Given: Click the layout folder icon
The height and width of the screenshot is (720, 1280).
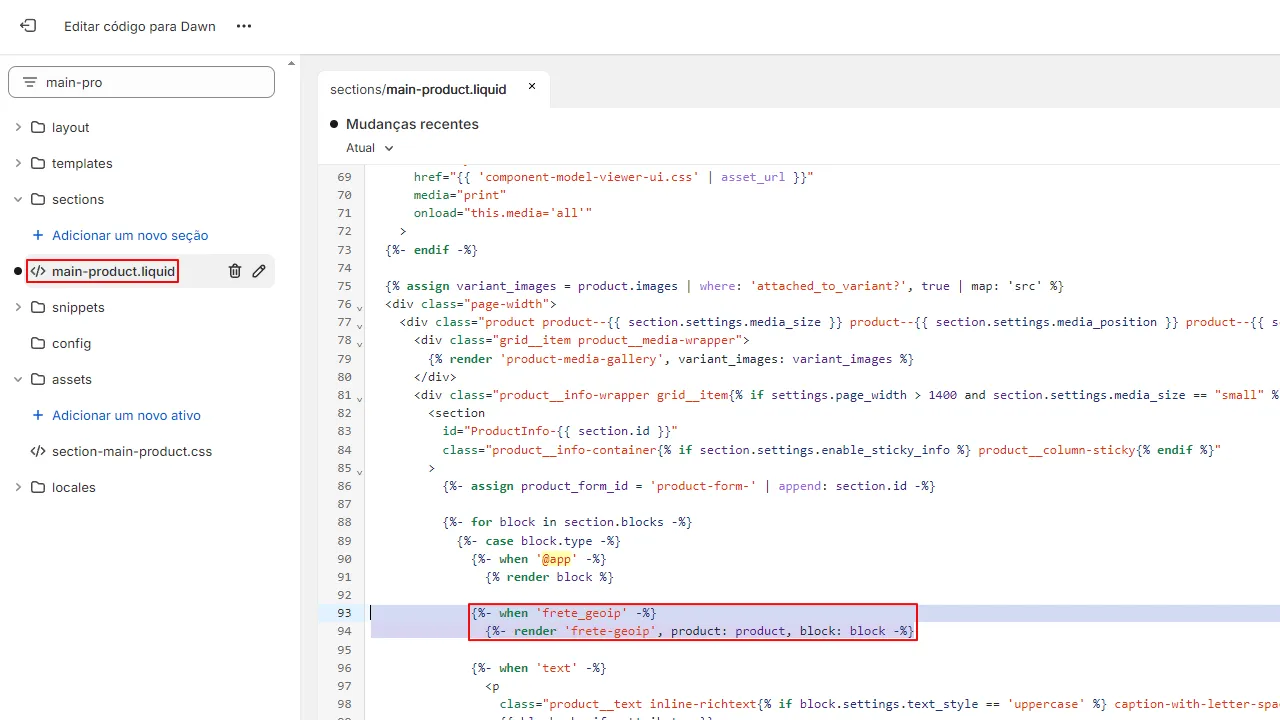Looking at the screenshot, I should 38,127.
